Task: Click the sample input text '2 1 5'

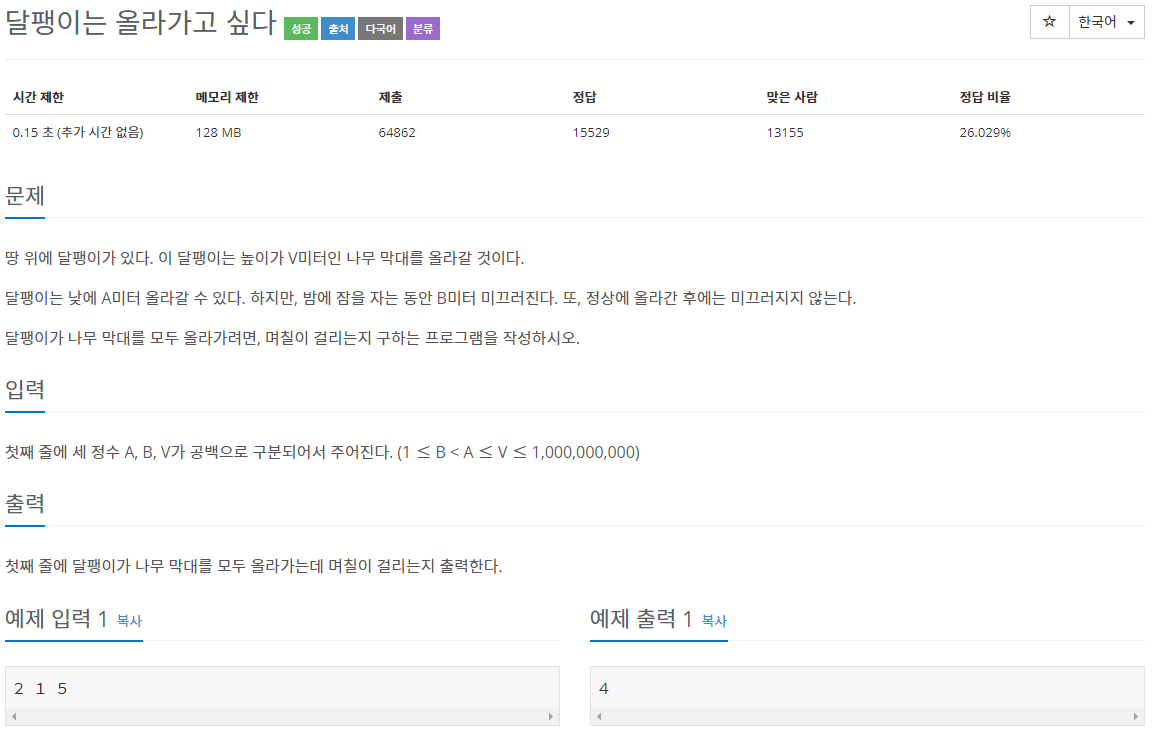Action: tap(41, 688)
